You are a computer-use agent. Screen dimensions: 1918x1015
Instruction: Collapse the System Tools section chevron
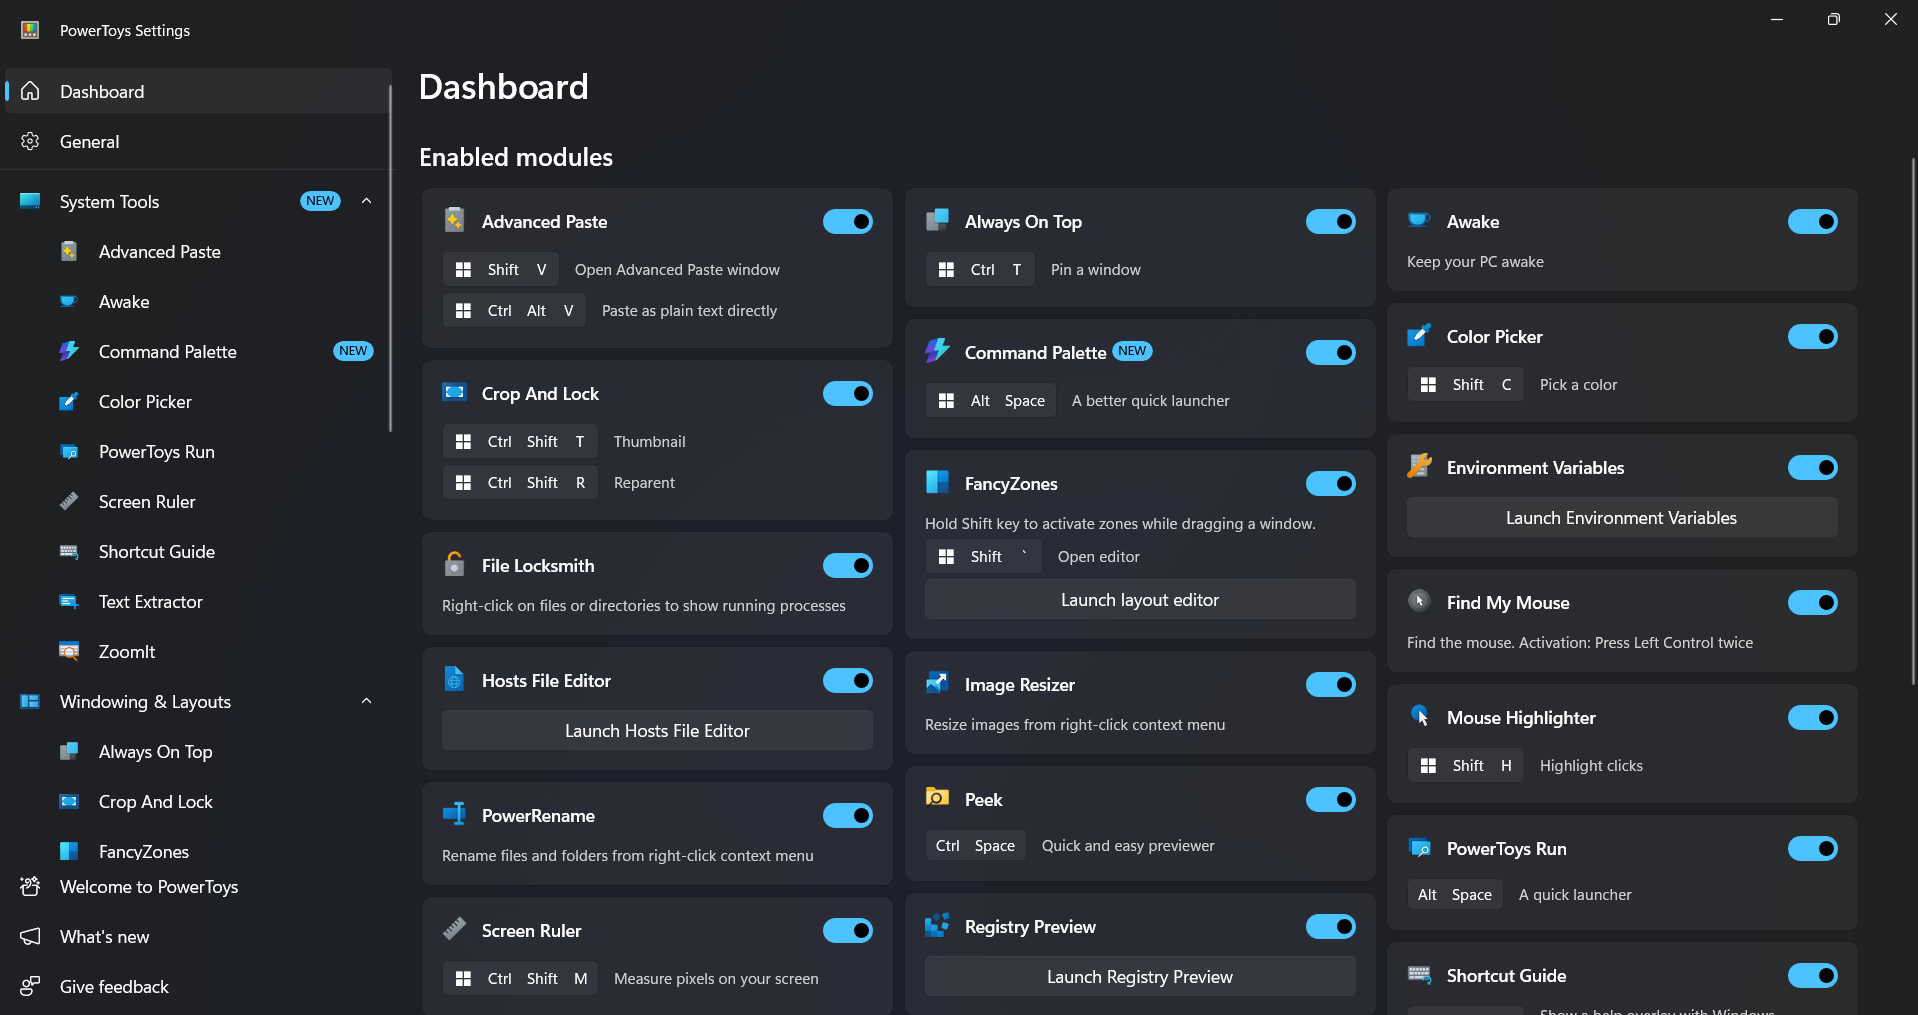click(367, 201)
